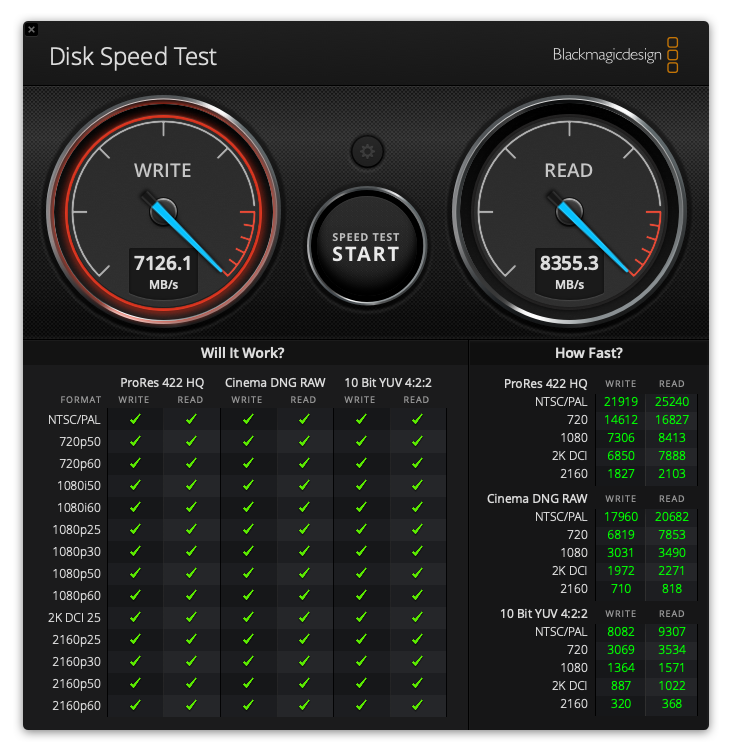The image size is (732, 756).
Task: Click Cinema DNG 2K DCI read value 2271
Action: coord(672,571)
